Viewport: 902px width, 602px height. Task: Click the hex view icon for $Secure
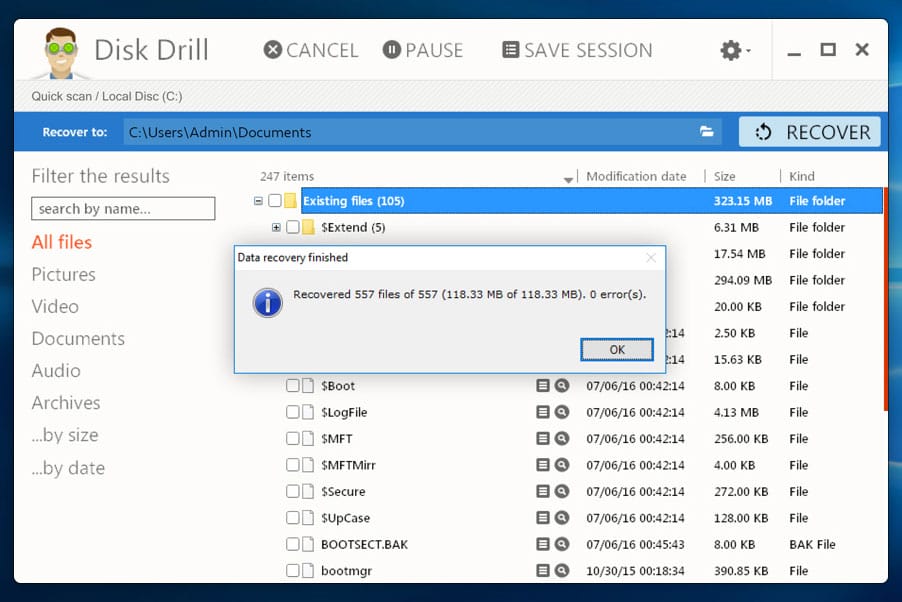tap(543, 491)
